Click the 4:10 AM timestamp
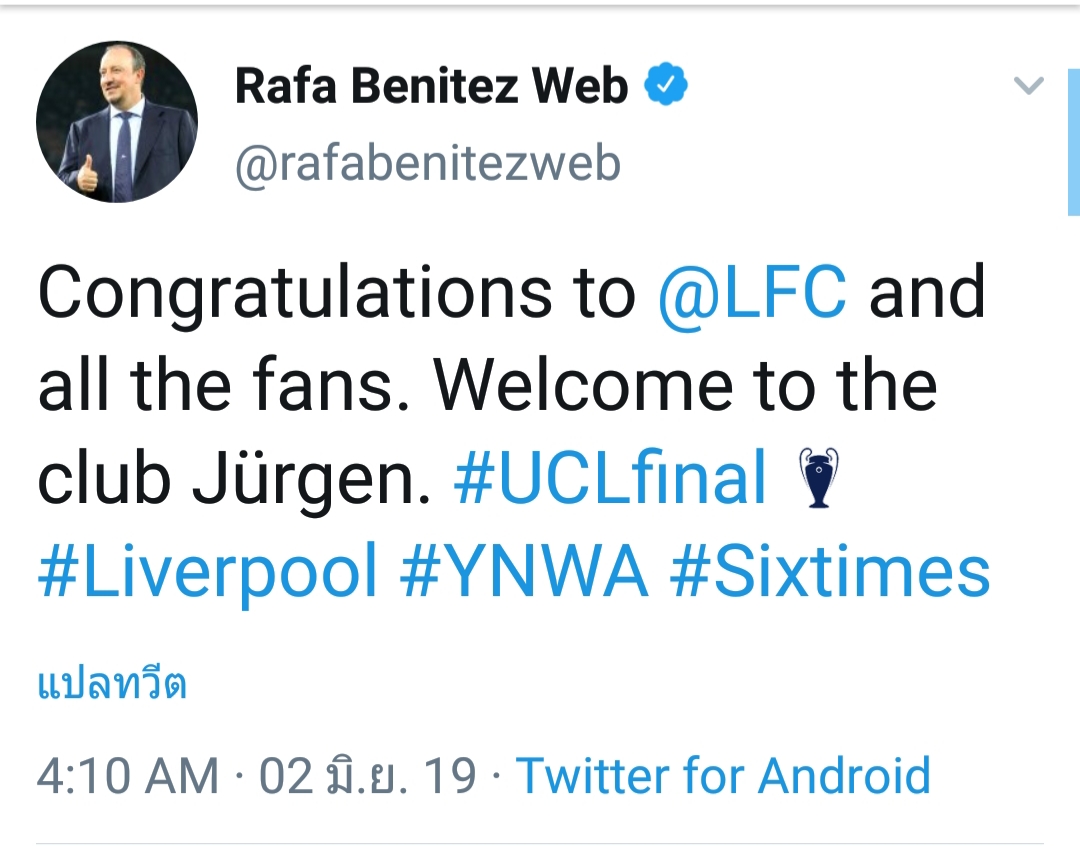1080x846 pixels. 128,776
